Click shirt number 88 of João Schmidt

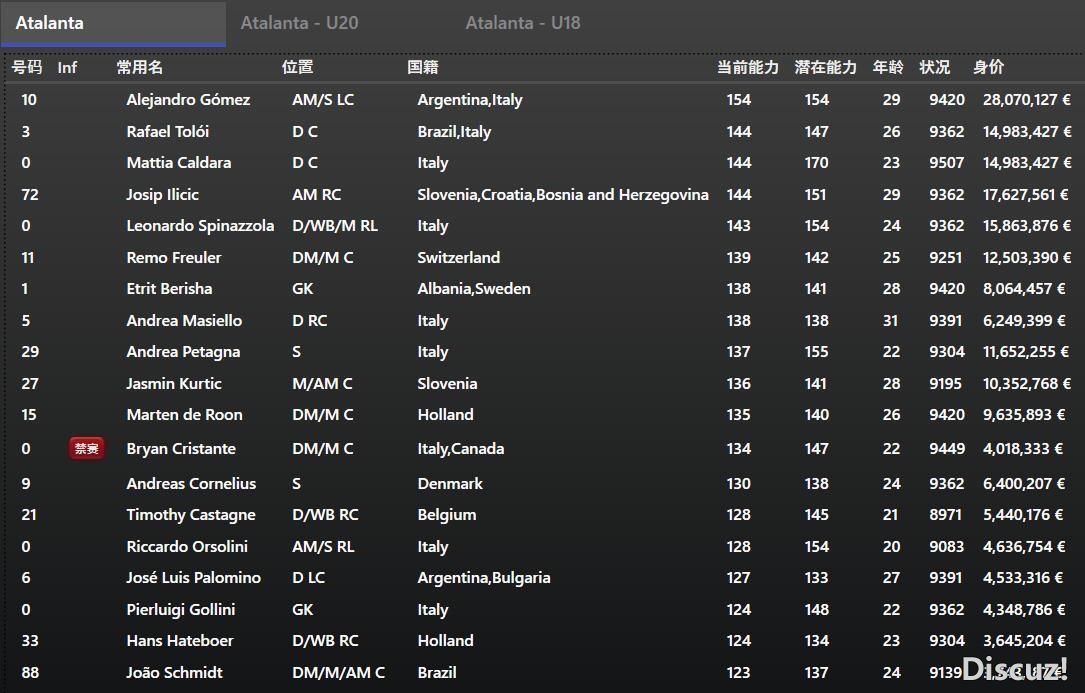[x=30, y=672]
